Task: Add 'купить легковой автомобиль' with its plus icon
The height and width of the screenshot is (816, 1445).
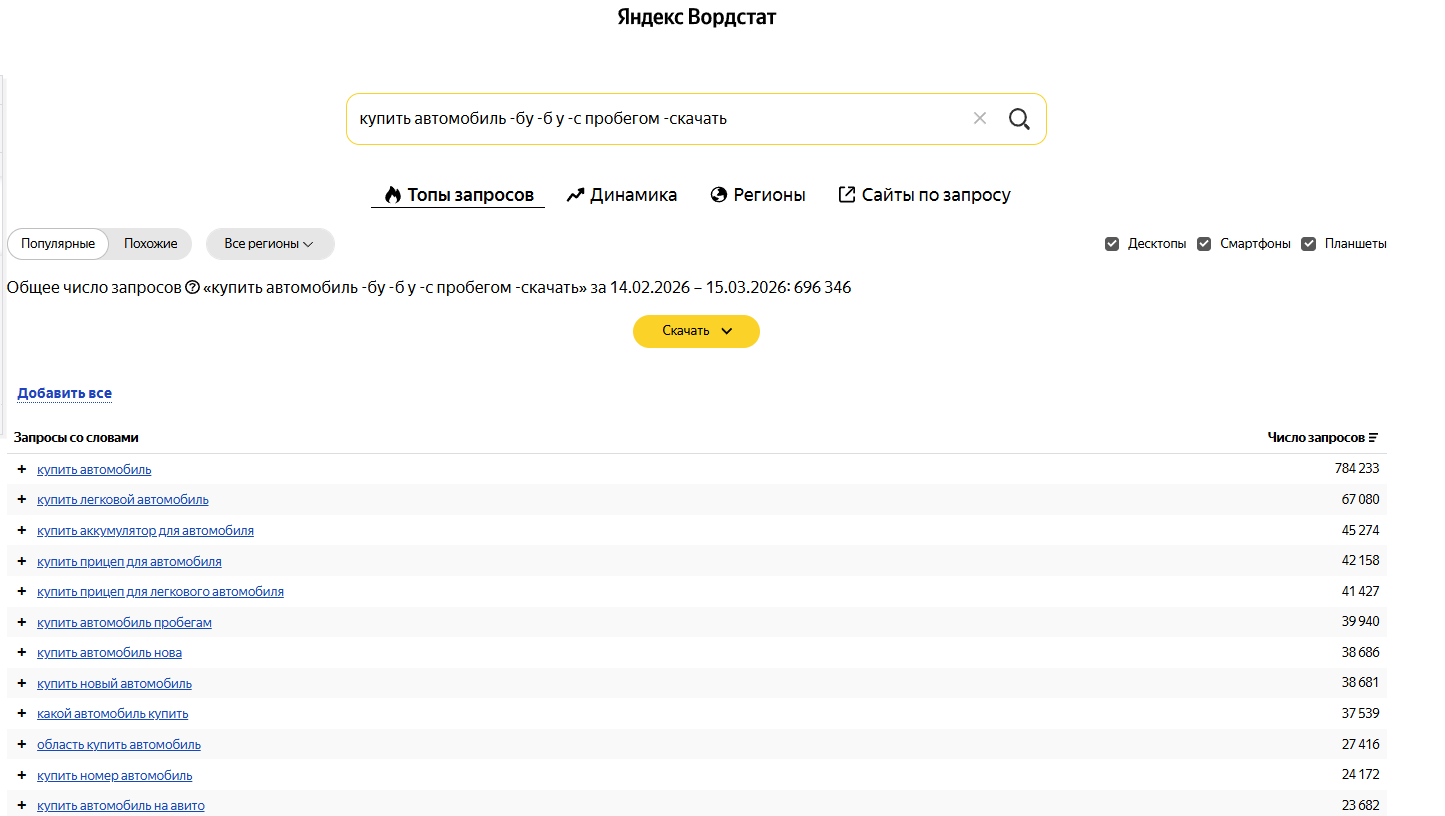Action: click(x=22, y=499)
